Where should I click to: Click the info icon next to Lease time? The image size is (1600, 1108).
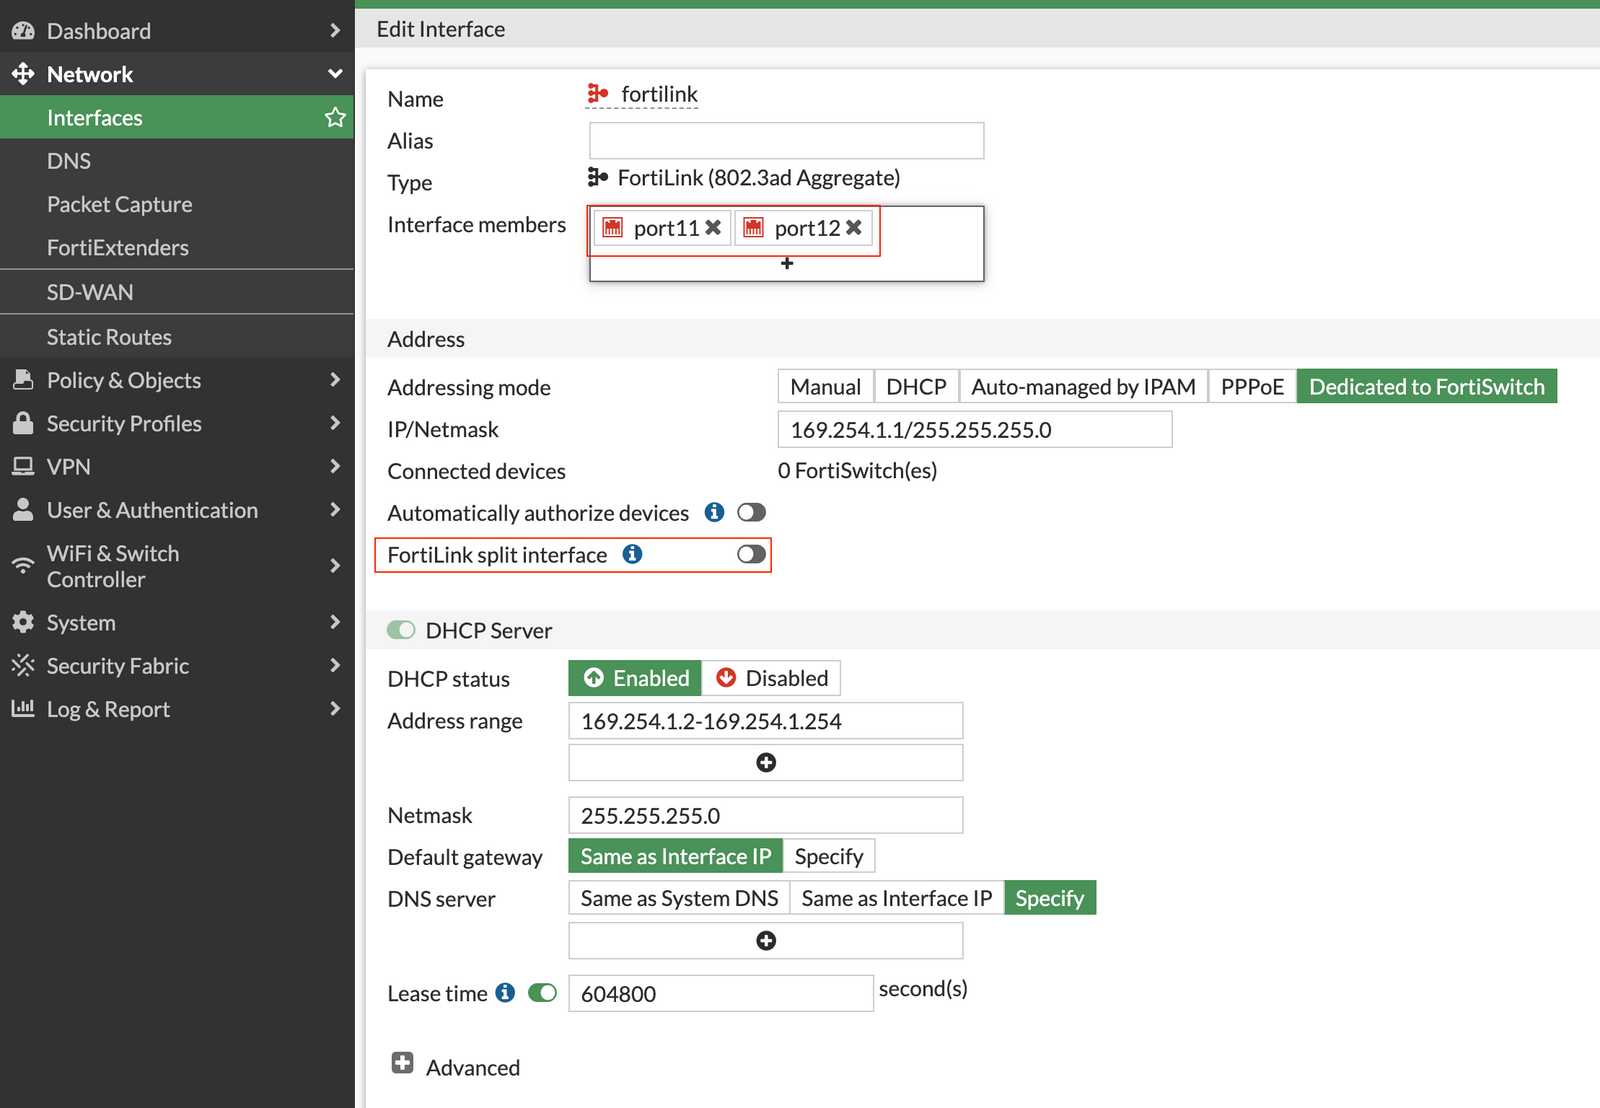pyautogui.click(x=506, y=992)
